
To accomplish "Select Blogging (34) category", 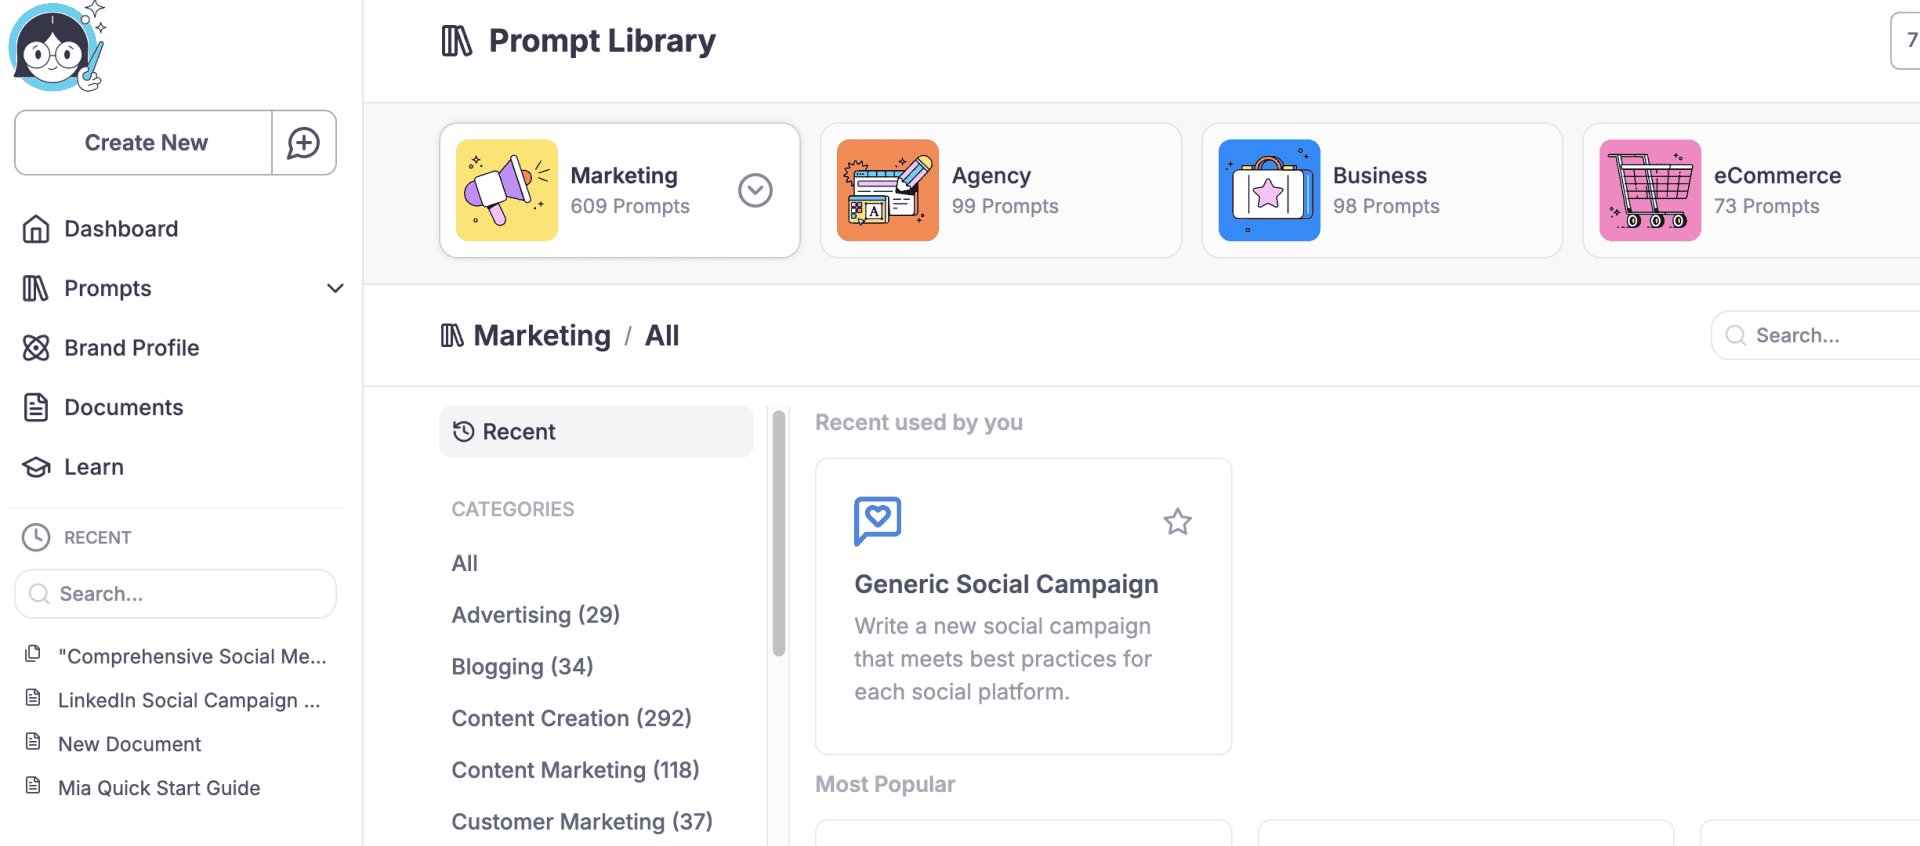I will tap(522, 667).
